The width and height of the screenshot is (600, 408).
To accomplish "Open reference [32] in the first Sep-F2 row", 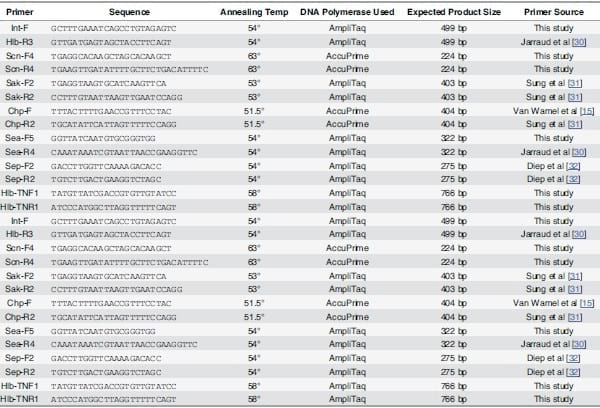I will point(573,166).
